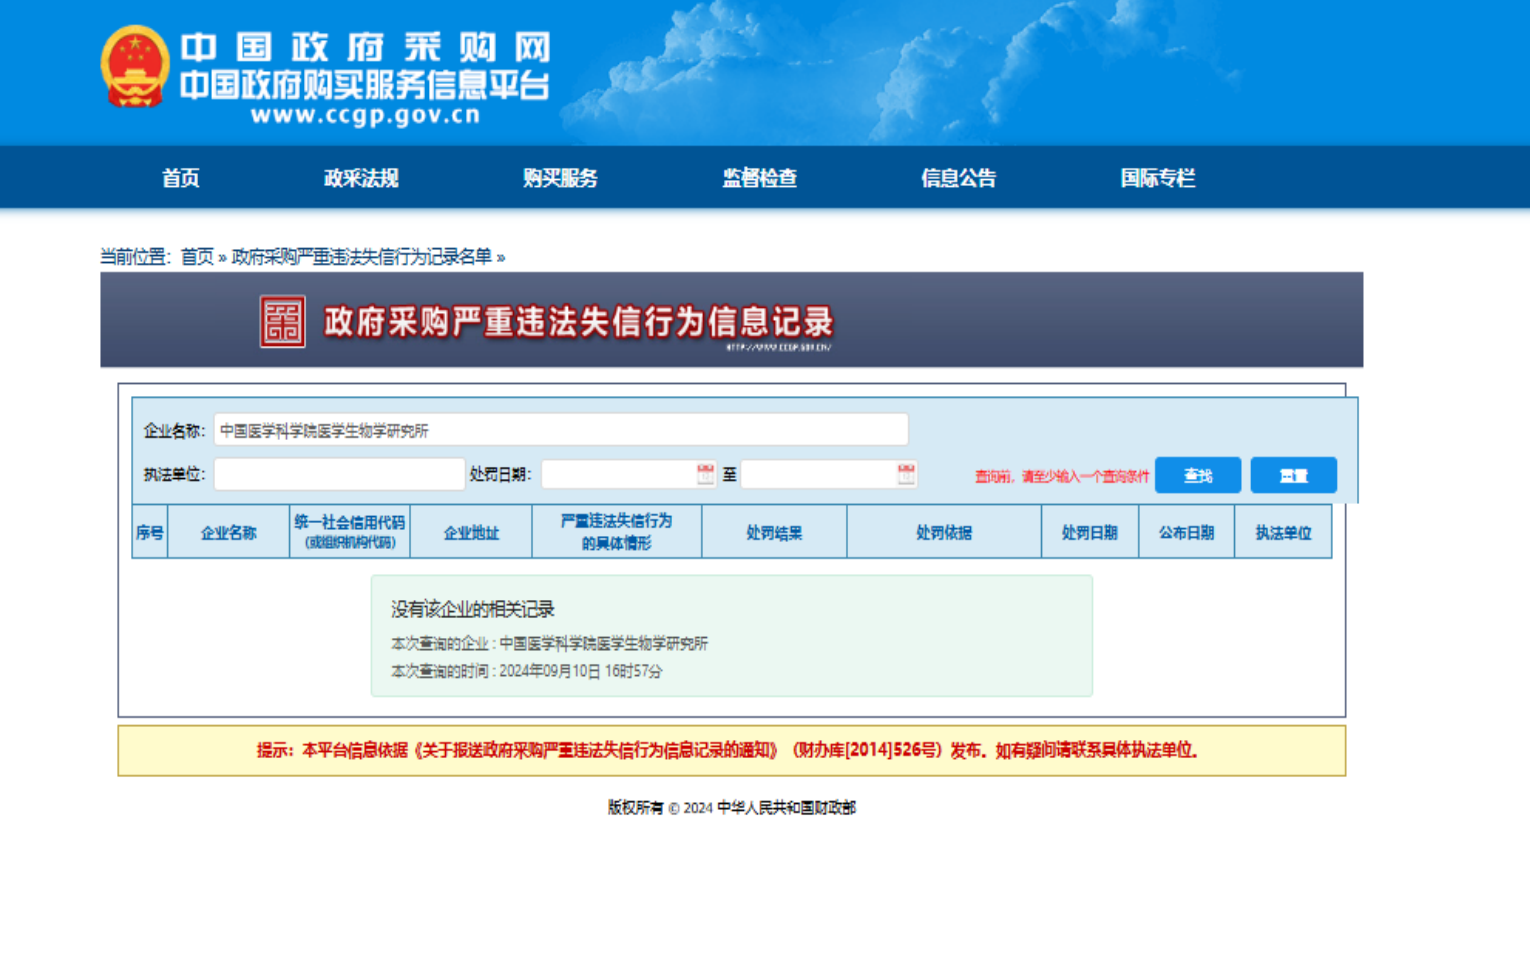Click the 没有该企业的相关记录 message
The height and width of the screenshot is (965, 1530).
click(472, 609)
